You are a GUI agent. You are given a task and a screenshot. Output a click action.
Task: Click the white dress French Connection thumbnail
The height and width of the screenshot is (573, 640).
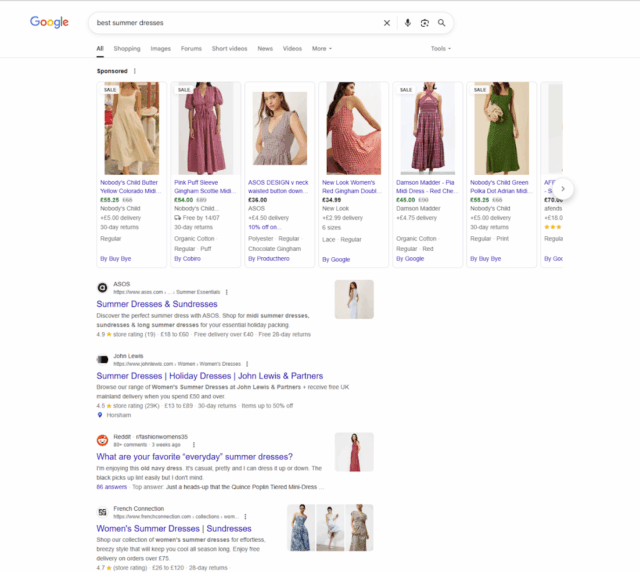click(x=330, y=528)
